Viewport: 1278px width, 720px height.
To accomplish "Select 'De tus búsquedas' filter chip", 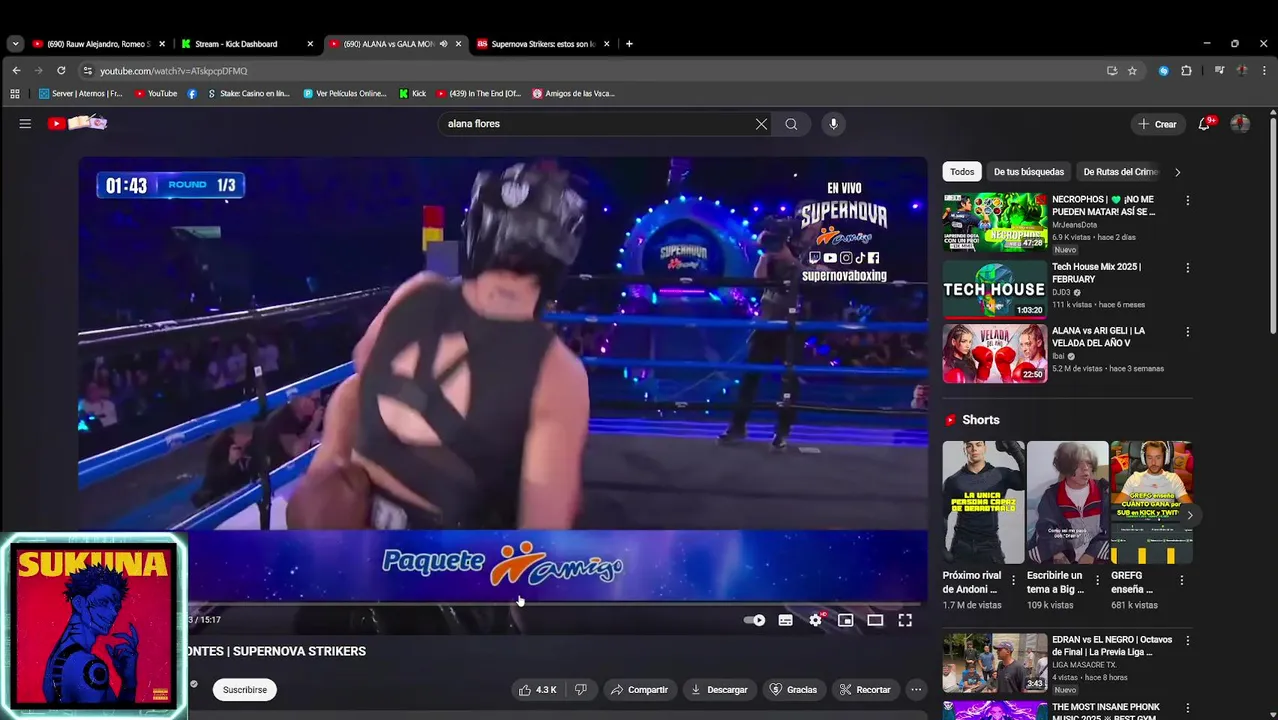I will (x=1029, y=172).
